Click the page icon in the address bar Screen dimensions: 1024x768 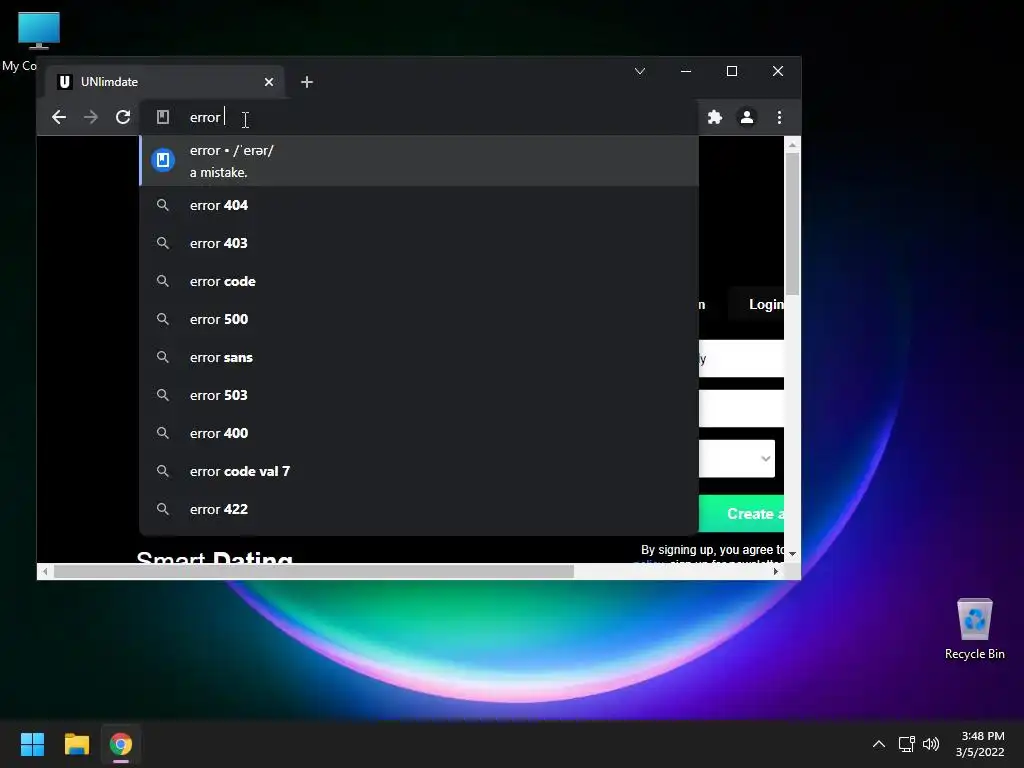tap(163, 117)
